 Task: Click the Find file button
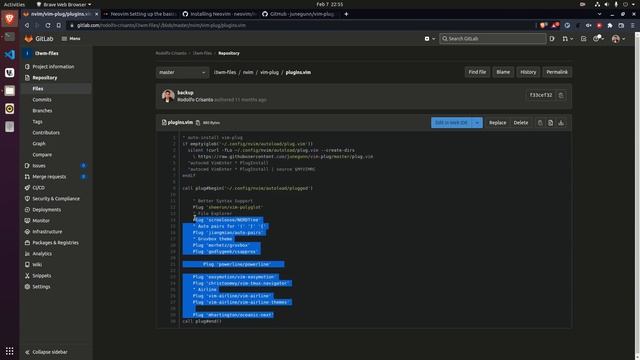[x=477, y=72]
